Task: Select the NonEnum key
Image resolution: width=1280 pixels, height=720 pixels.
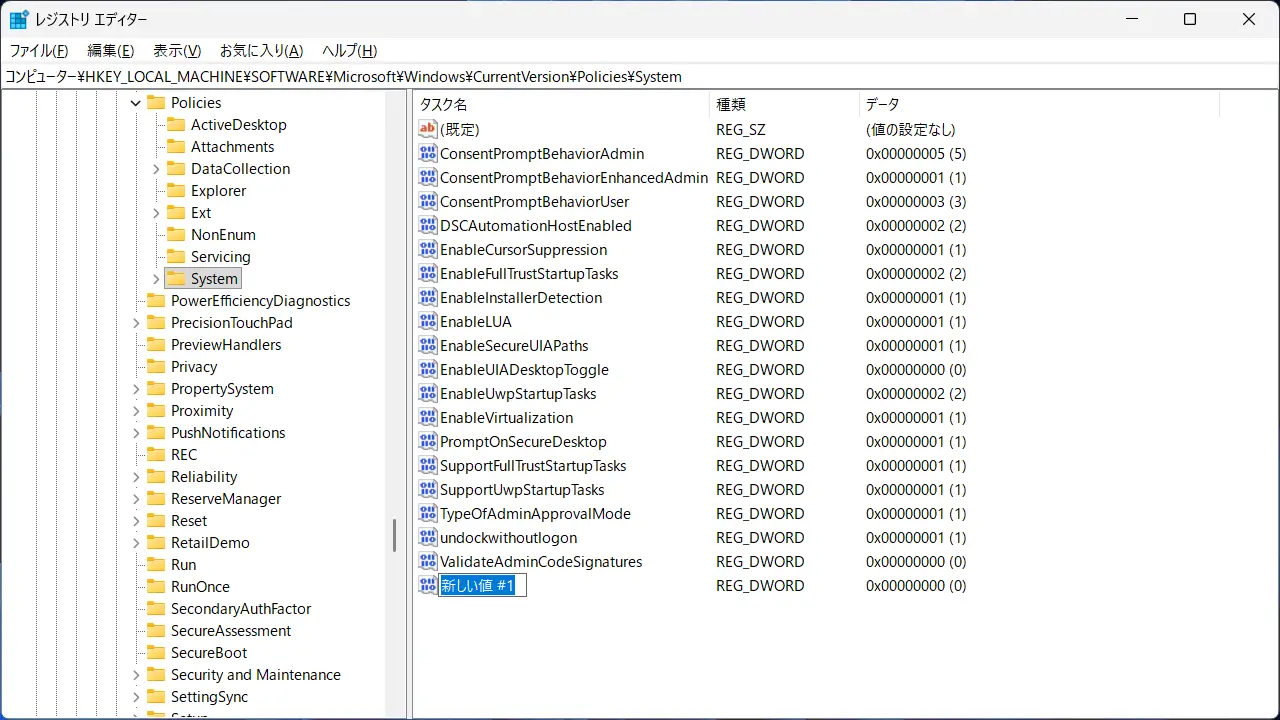Action: click(223, 234)
